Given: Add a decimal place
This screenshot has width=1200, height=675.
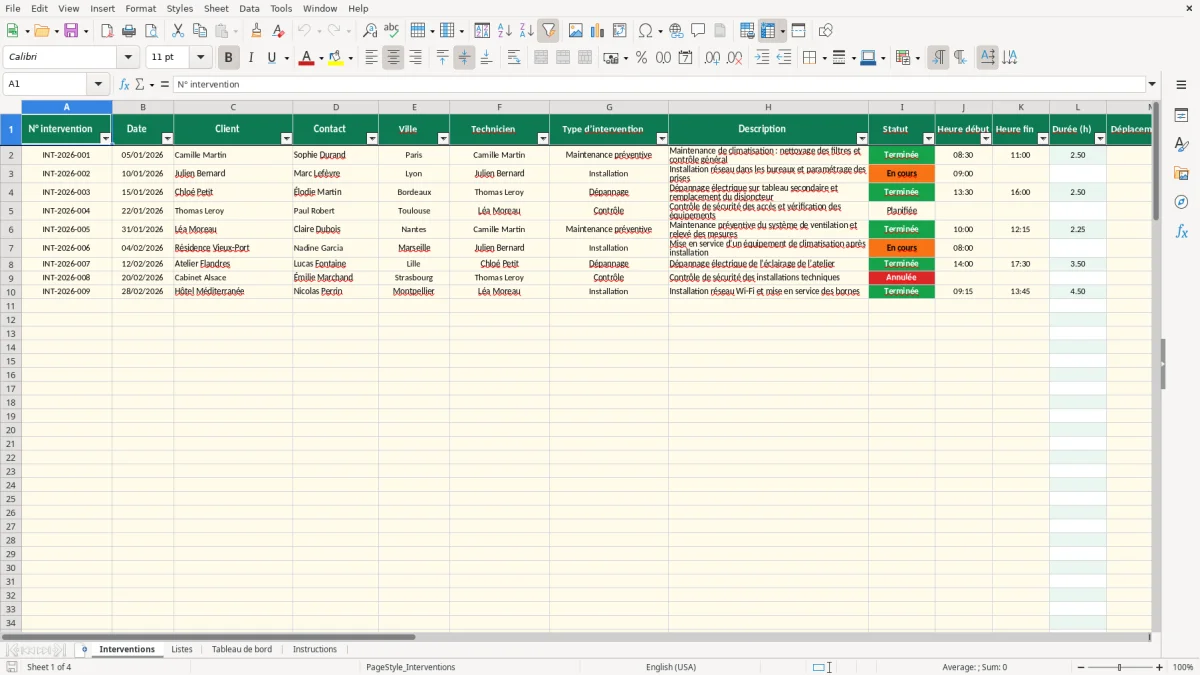Looking at the screenshot, I should 712,58.
